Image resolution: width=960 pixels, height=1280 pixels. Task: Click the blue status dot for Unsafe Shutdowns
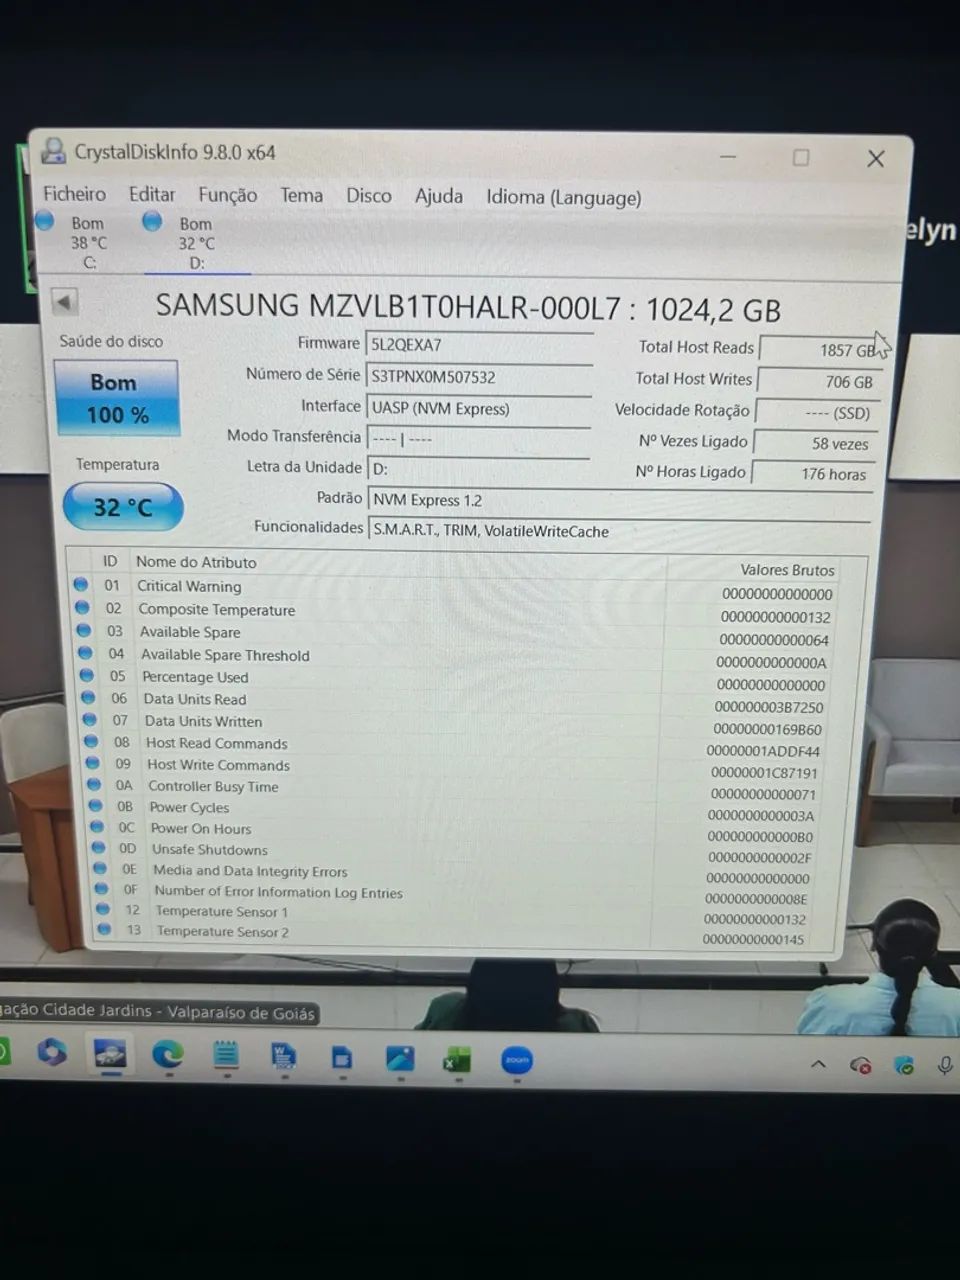coord(99,849)
